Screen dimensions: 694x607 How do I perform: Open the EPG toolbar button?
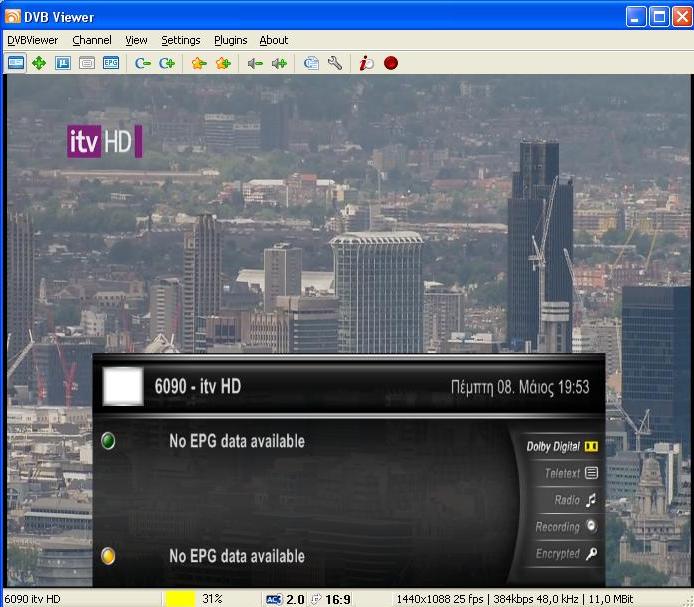(111, 63)
